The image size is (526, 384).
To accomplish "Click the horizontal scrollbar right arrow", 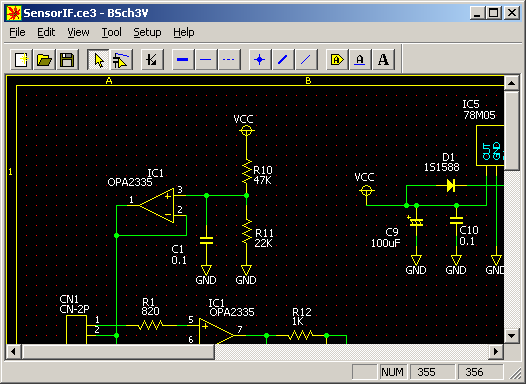I will coord(496,351).
